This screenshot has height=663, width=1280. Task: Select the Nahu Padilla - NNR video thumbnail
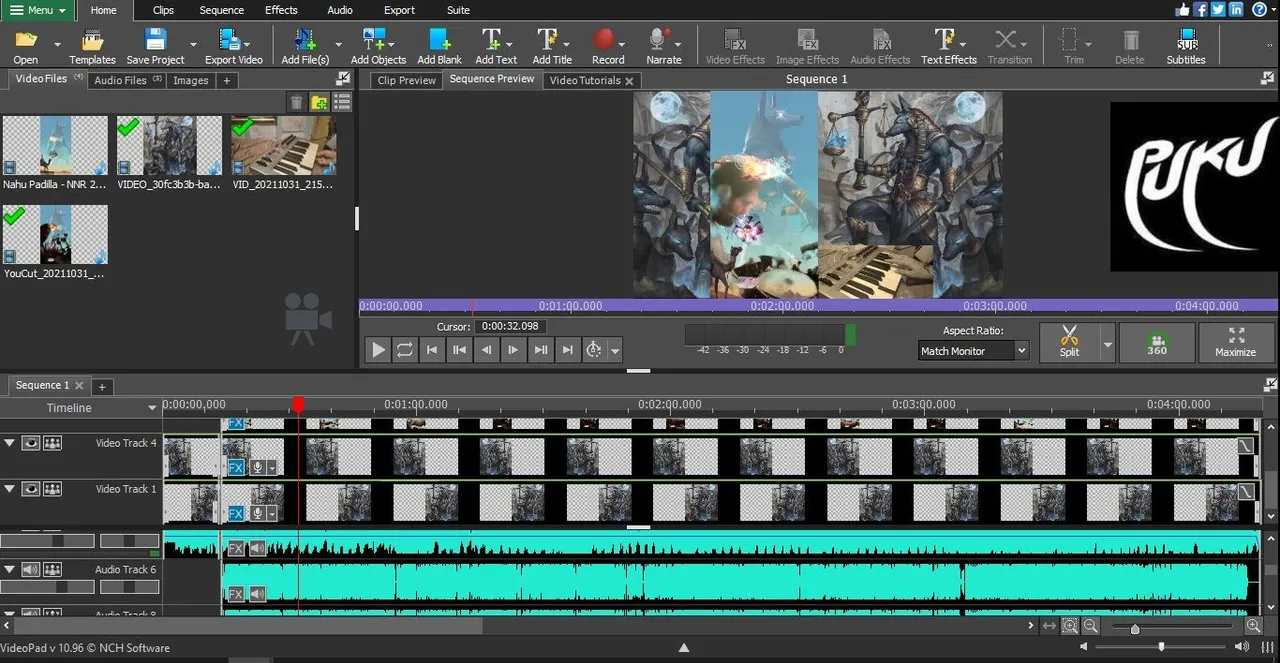click(55, 146)
